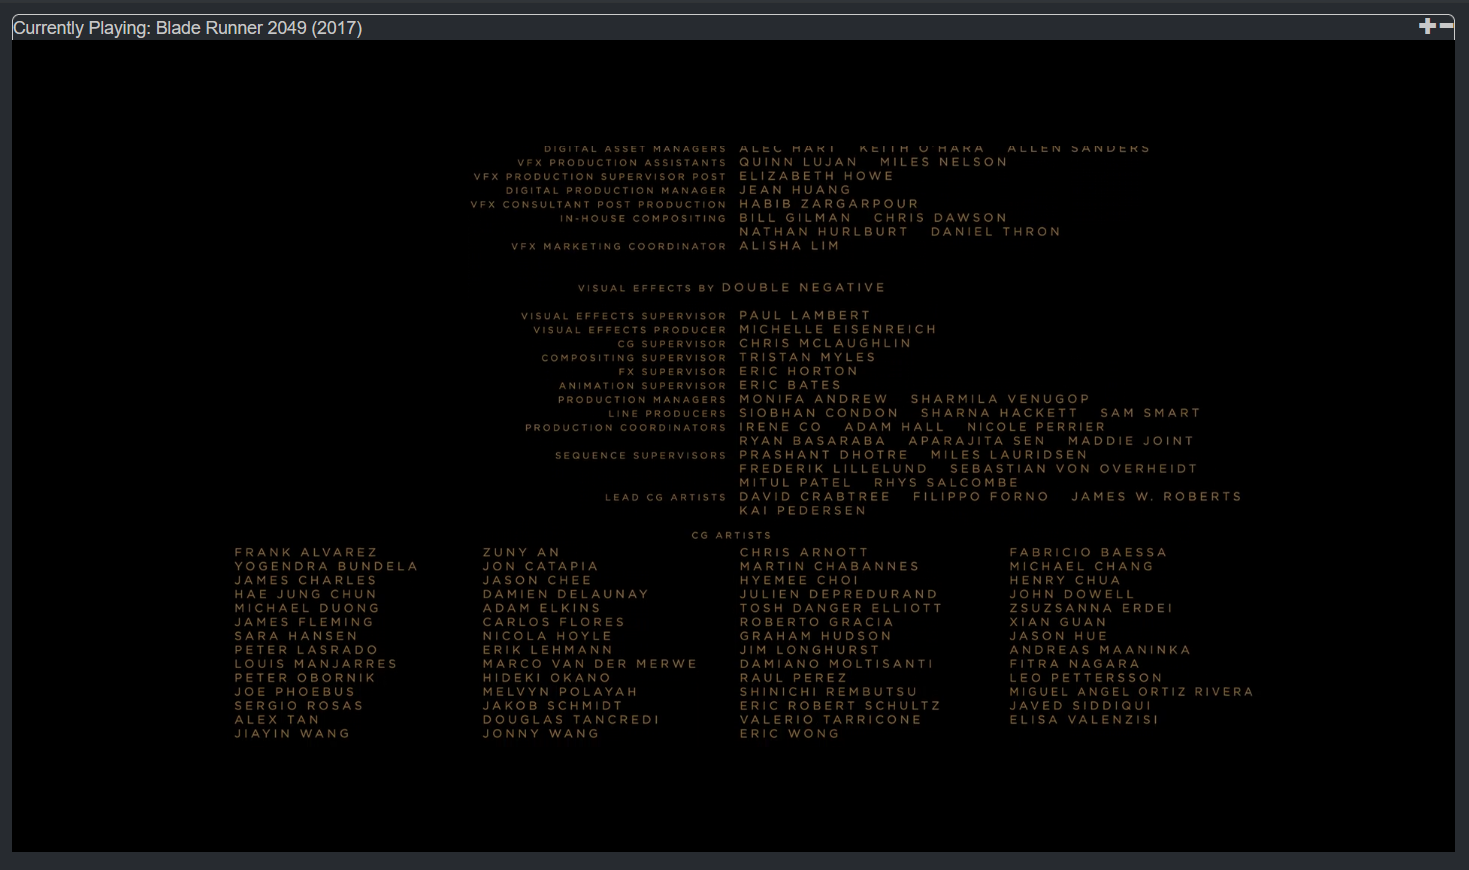Click the name 'JEAN HUANG'
The image size is (1469, 870).
coord(795,189)
